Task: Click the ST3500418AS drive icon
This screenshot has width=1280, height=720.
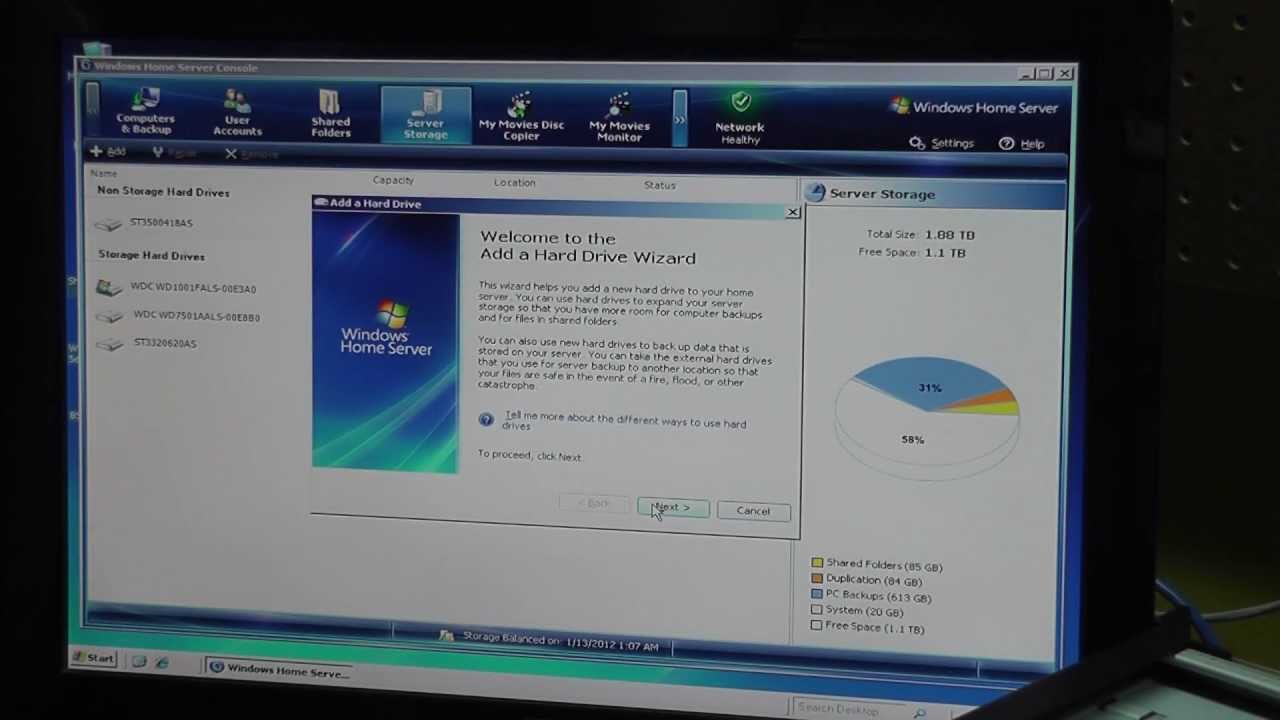Action: click(x=108, y=224)
